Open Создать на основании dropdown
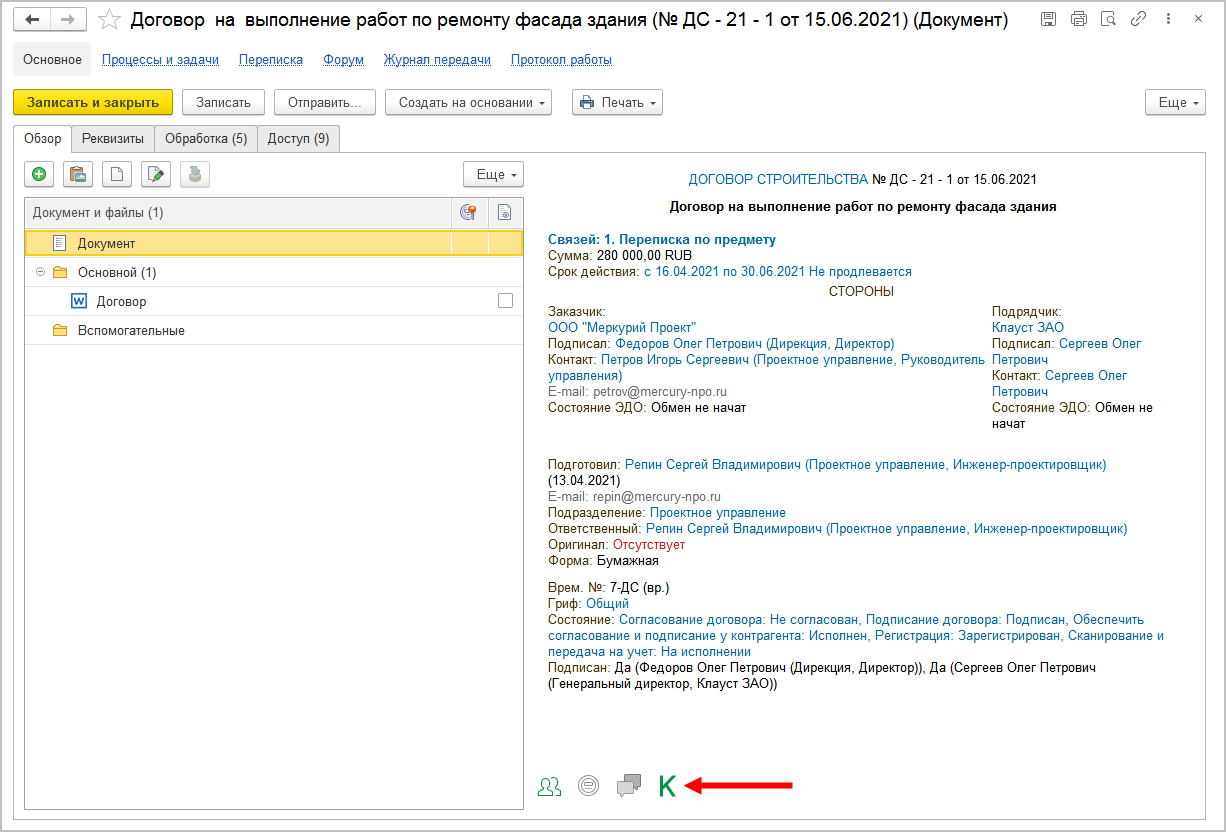1226x832 pixels. coord(468,103)
